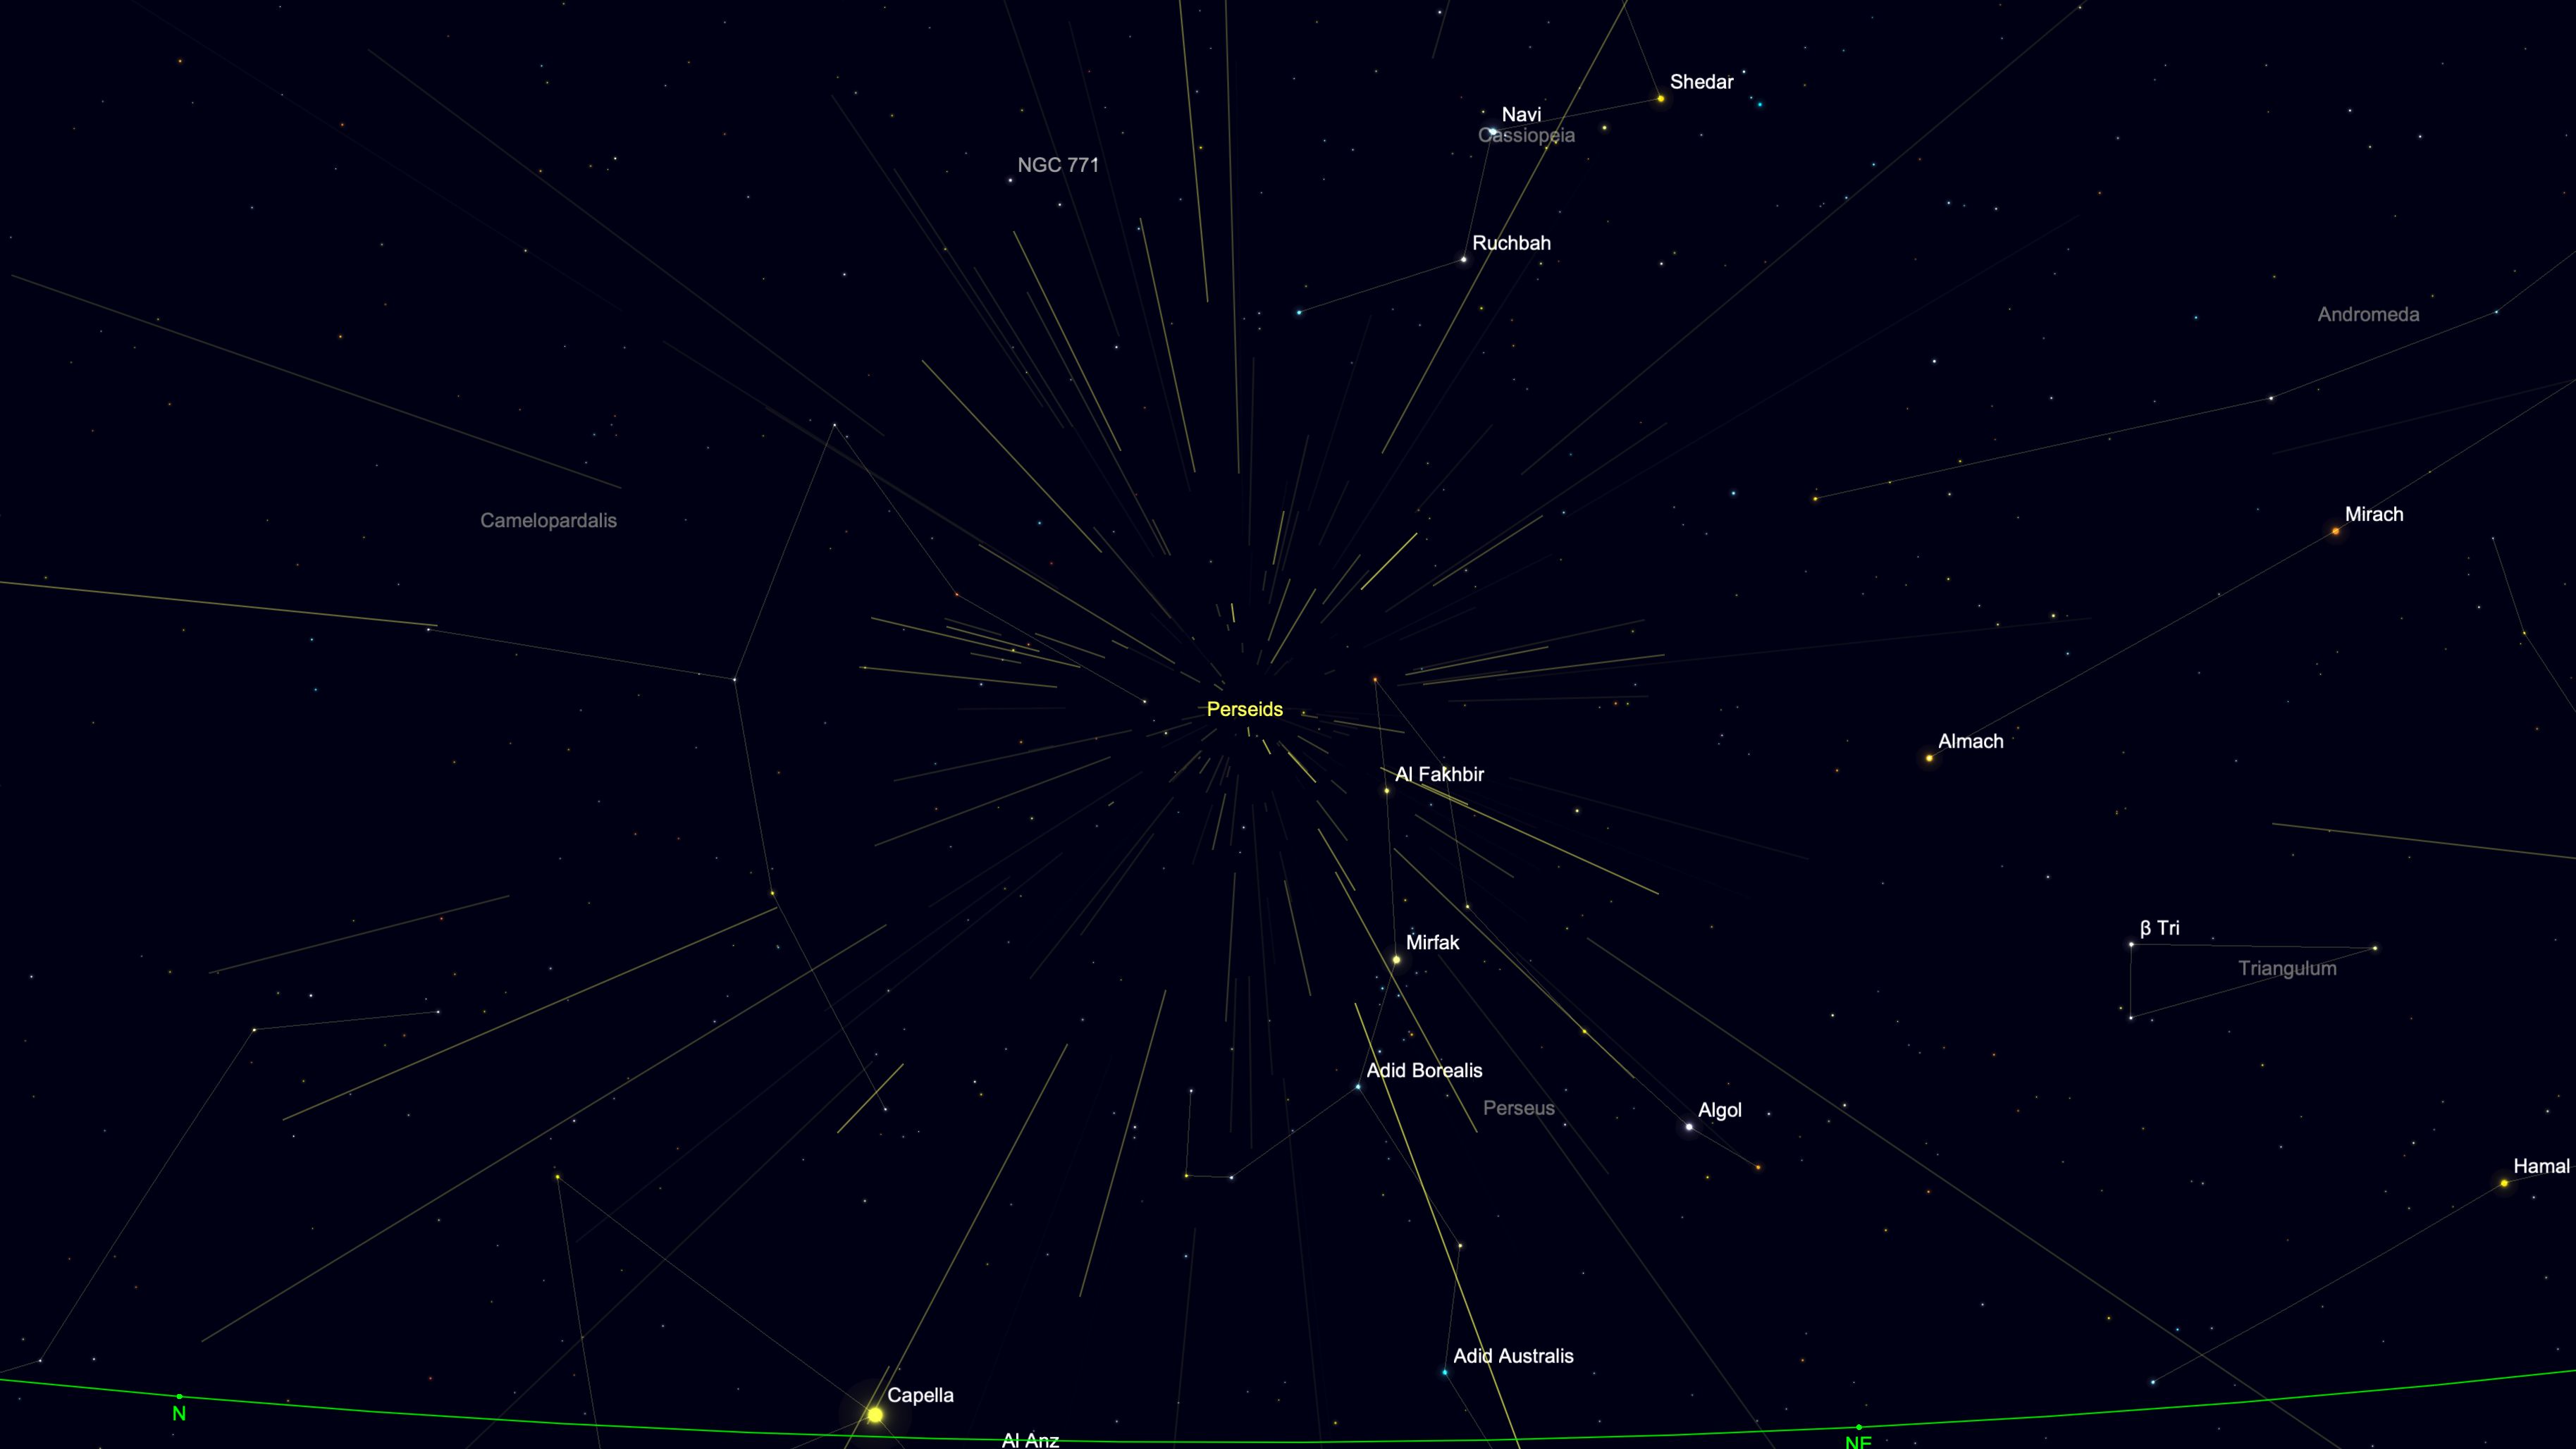Select the β Tri star label
The width and height of the screenshot is (2576, 1449).
(2159, 928)
